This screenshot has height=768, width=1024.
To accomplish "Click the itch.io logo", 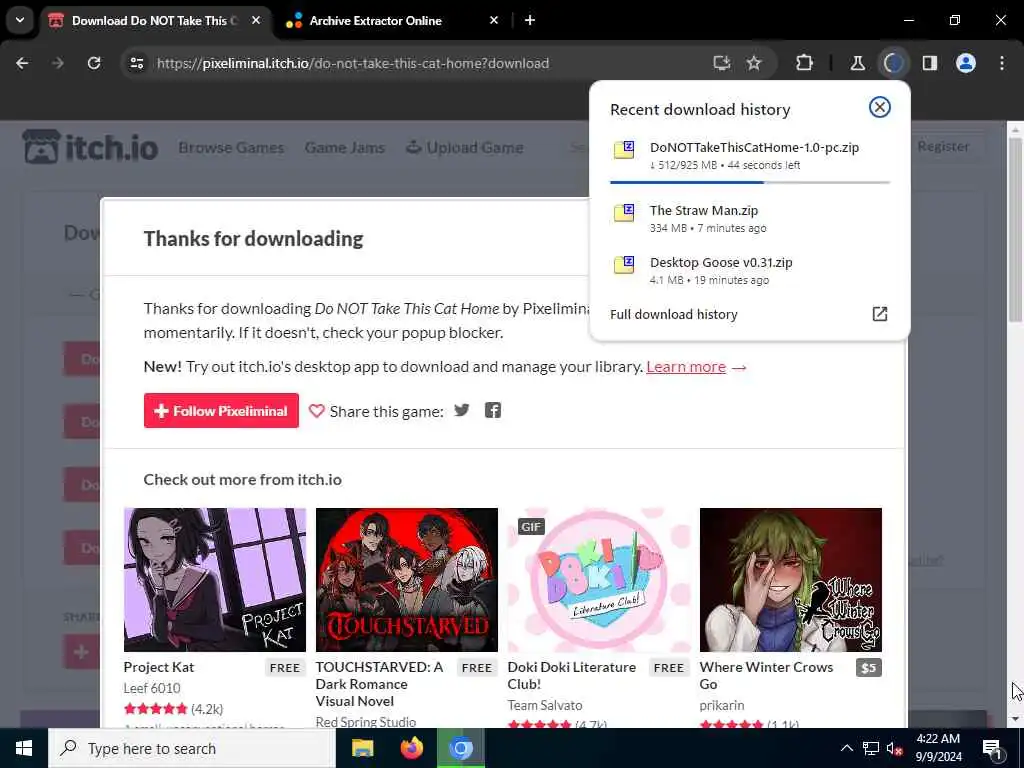I will (x=90, y=147).
